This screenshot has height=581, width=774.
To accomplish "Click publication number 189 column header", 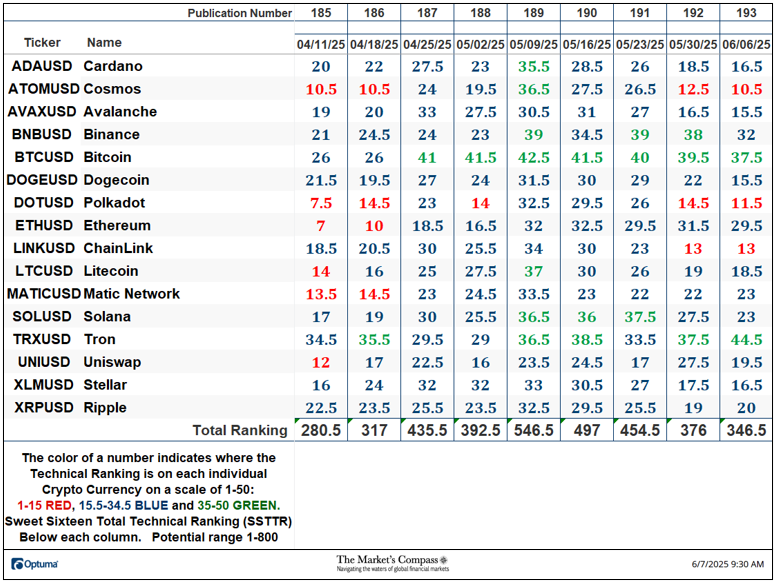I will 534,13.
